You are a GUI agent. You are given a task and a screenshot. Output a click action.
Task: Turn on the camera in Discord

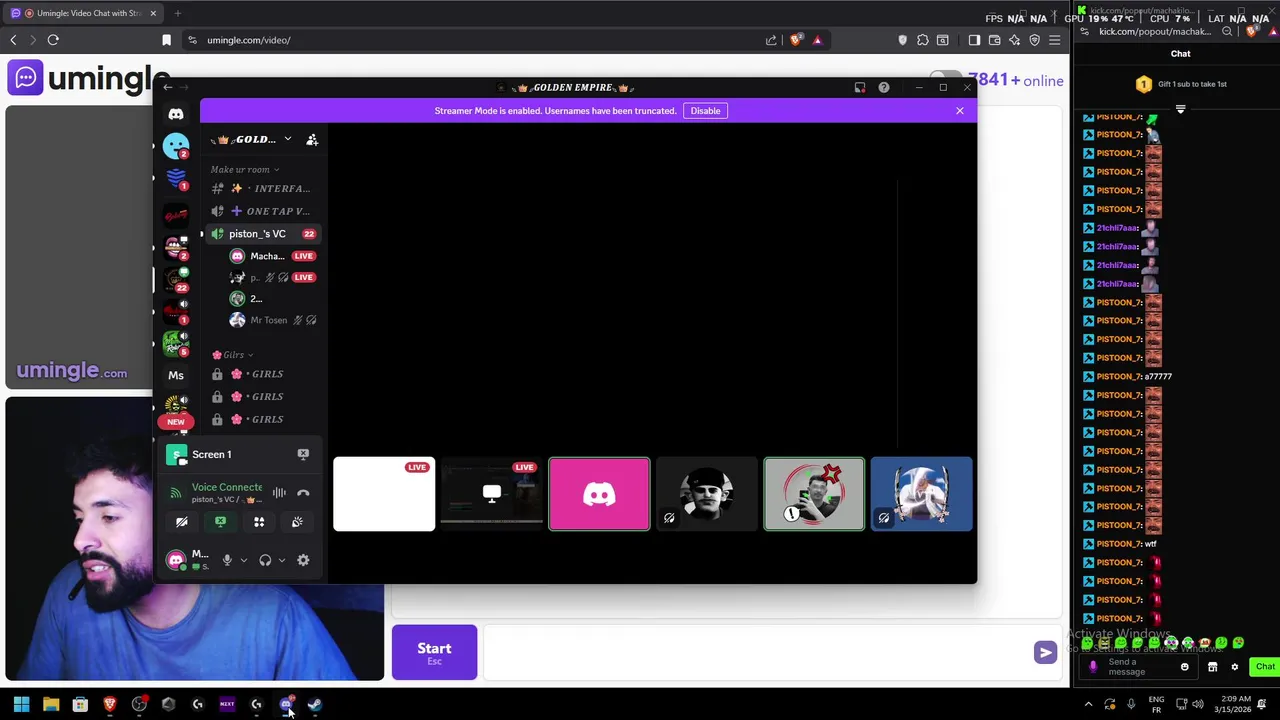pos(182,522)
